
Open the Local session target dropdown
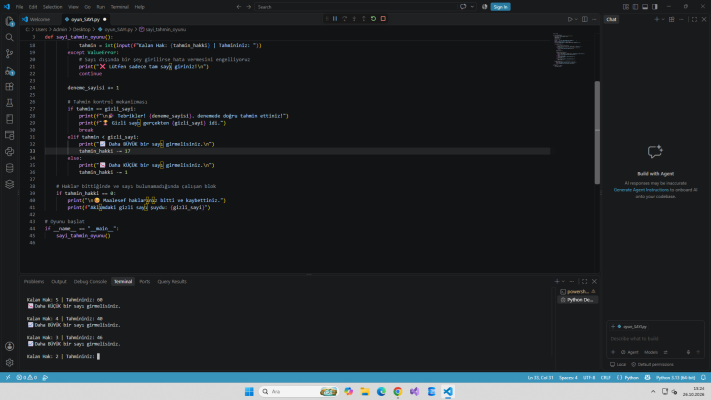[x=618, y=365]
